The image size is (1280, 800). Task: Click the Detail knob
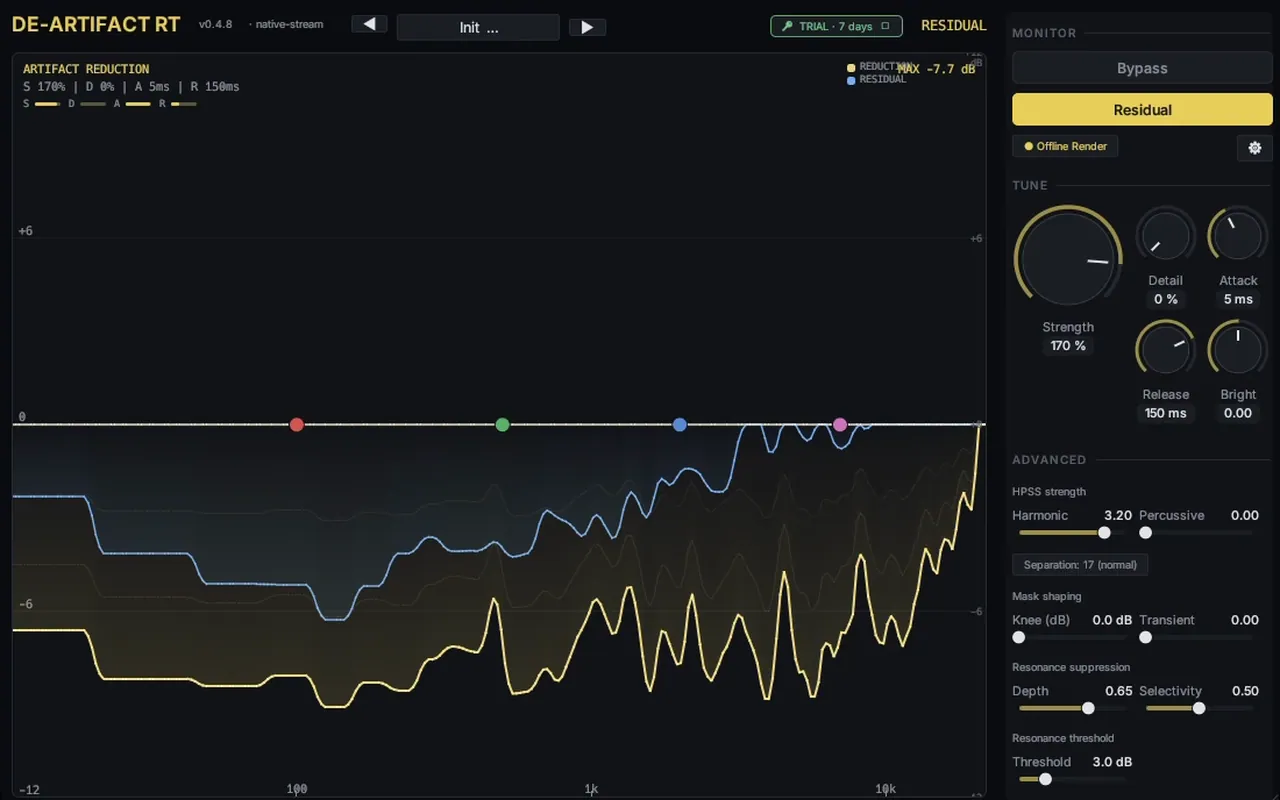pos(1165,237)
